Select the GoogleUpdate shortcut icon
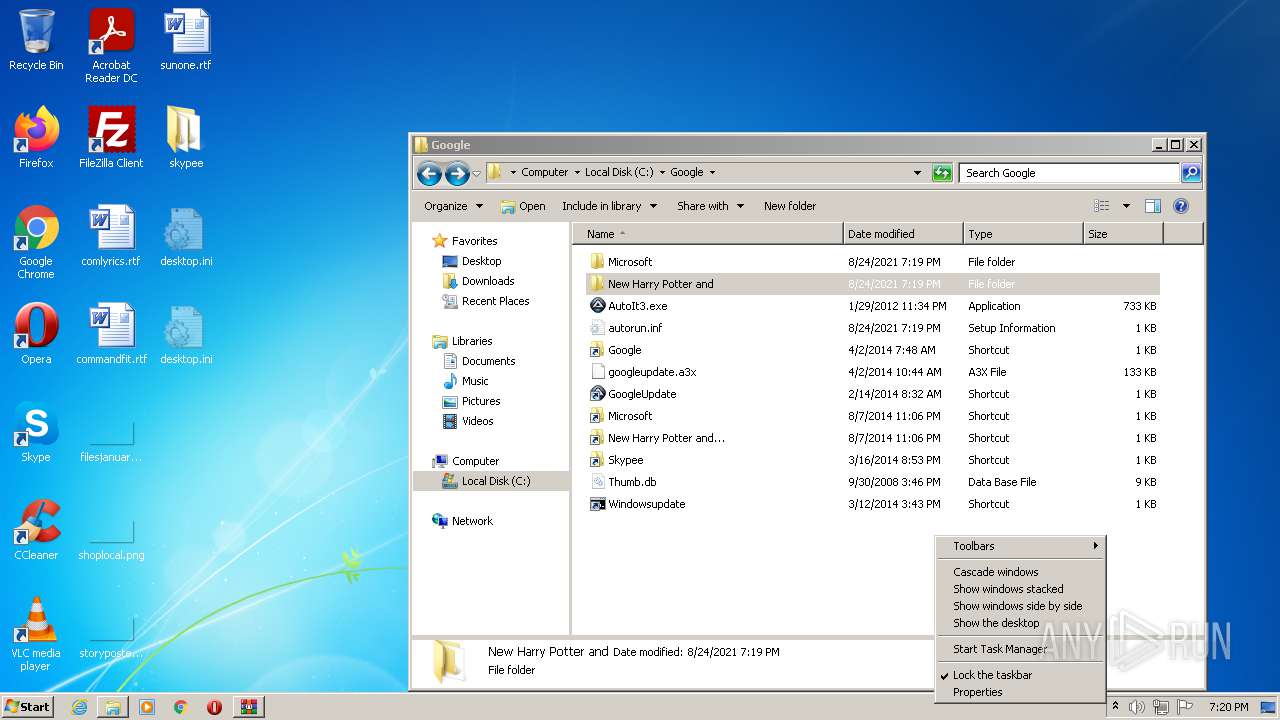Image resolution: width=1280 pixels, height=720 pixels. click(x=598, y=394)
